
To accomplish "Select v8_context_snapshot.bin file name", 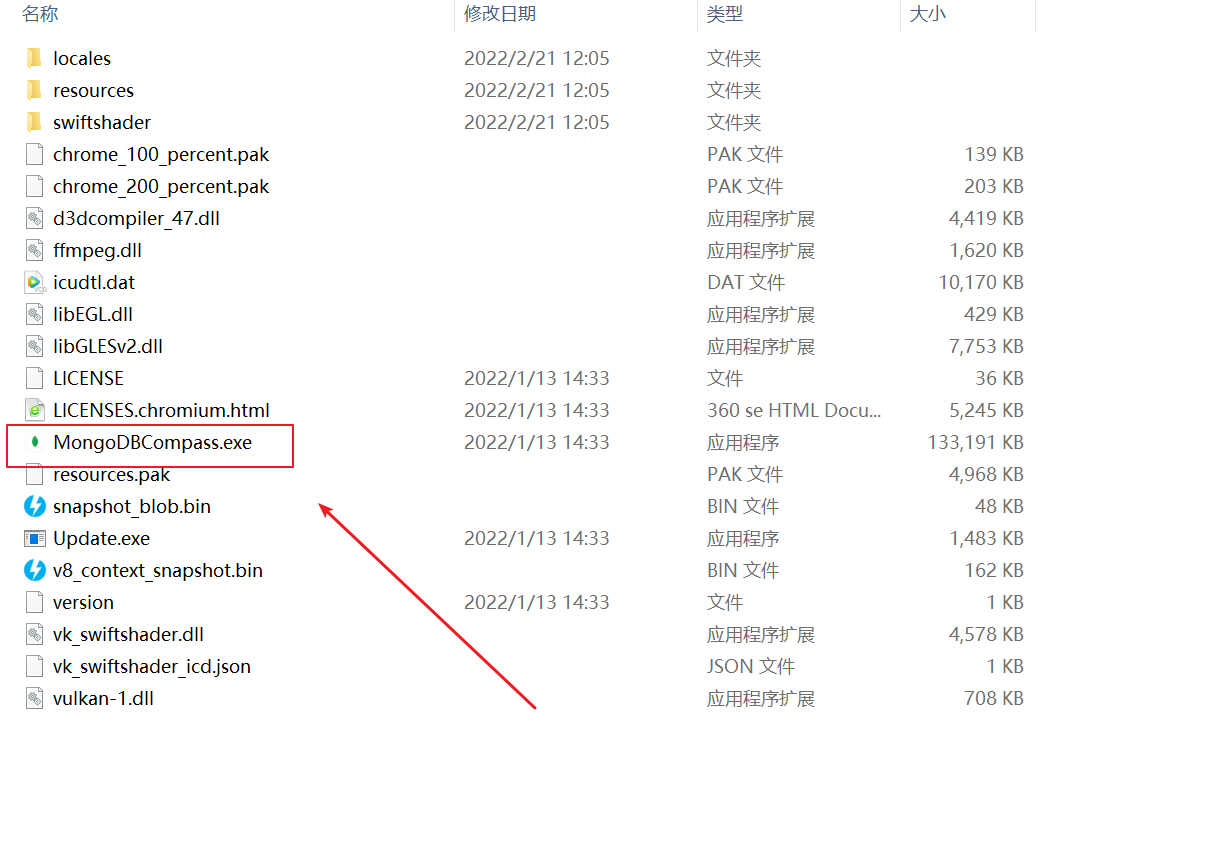I will click(158, 570).
